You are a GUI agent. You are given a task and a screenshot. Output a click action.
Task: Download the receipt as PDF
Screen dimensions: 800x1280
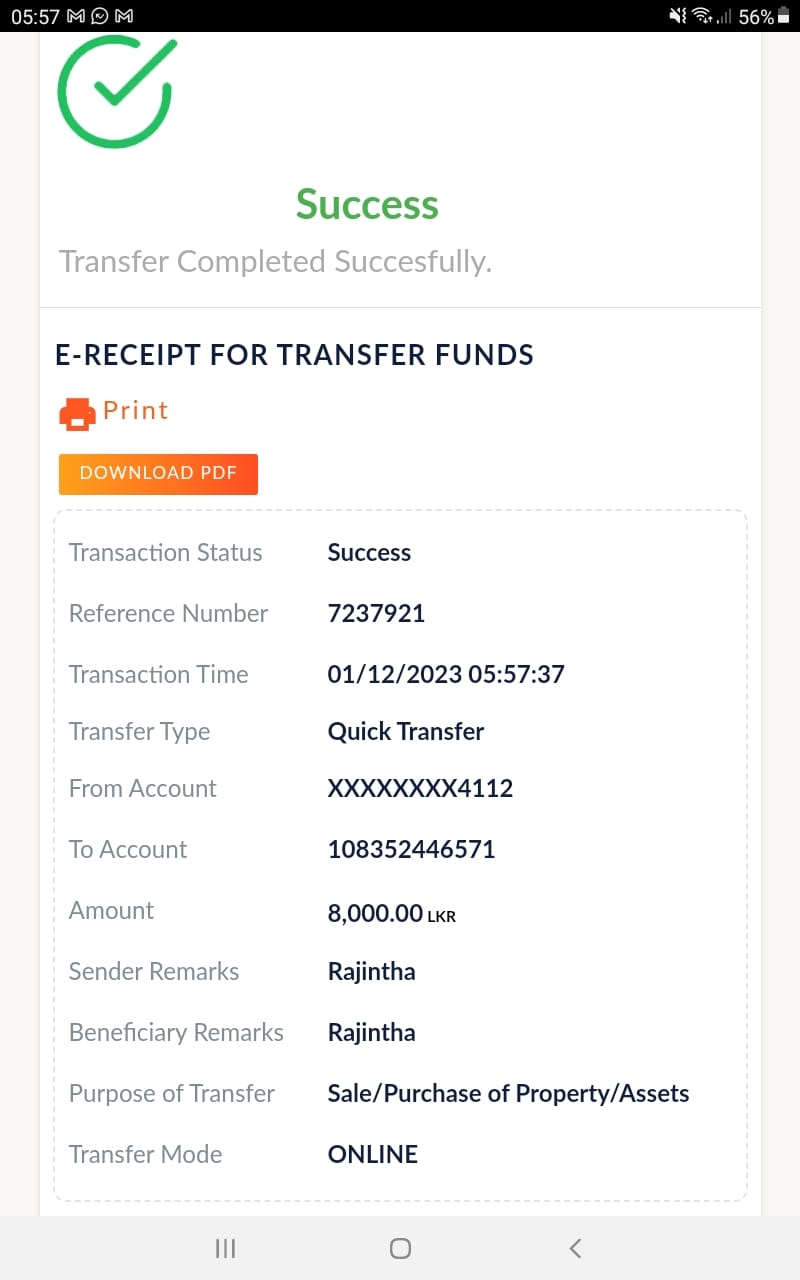(158, 474)
